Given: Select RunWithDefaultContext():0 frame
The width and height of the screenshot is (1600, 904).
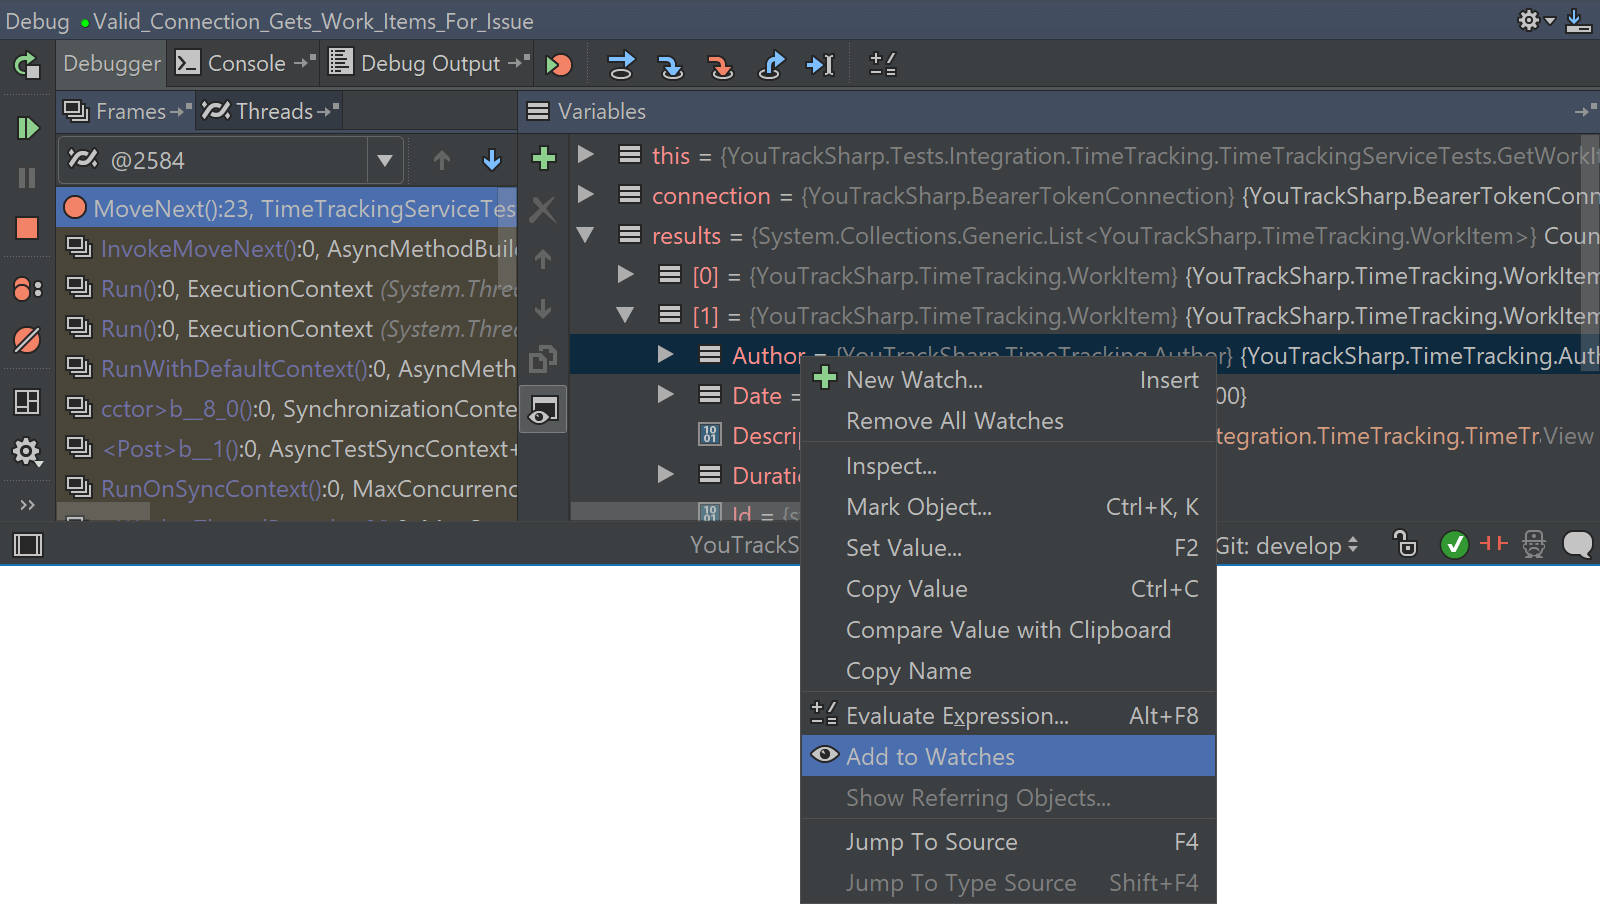Looking at the screenshot, I should (287, 368).
